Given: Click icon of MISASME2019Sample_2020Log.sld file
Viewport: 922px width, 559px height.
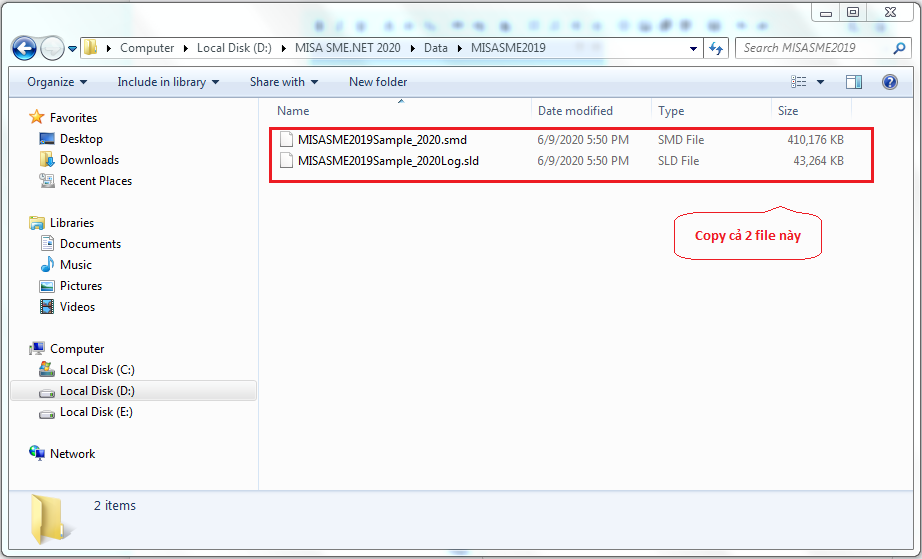Looking at the screenshot, I should tap(286, 160).
